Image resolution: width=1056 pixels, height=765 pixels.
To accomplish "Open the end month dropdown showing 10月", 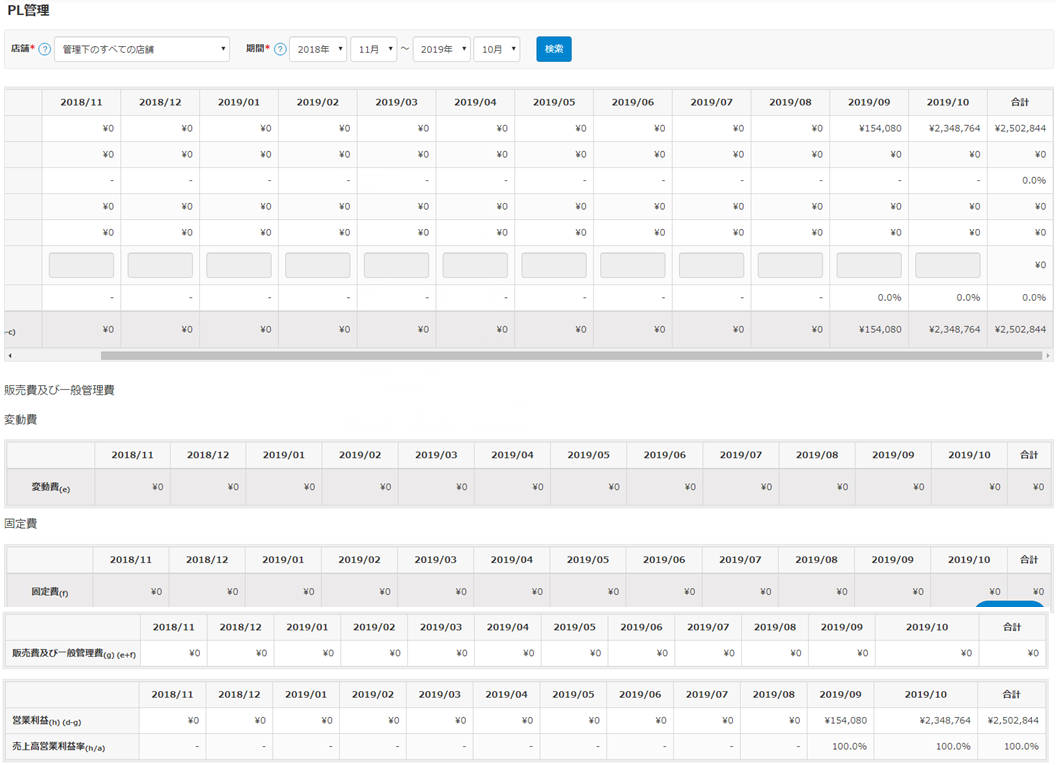I will 497,49.
